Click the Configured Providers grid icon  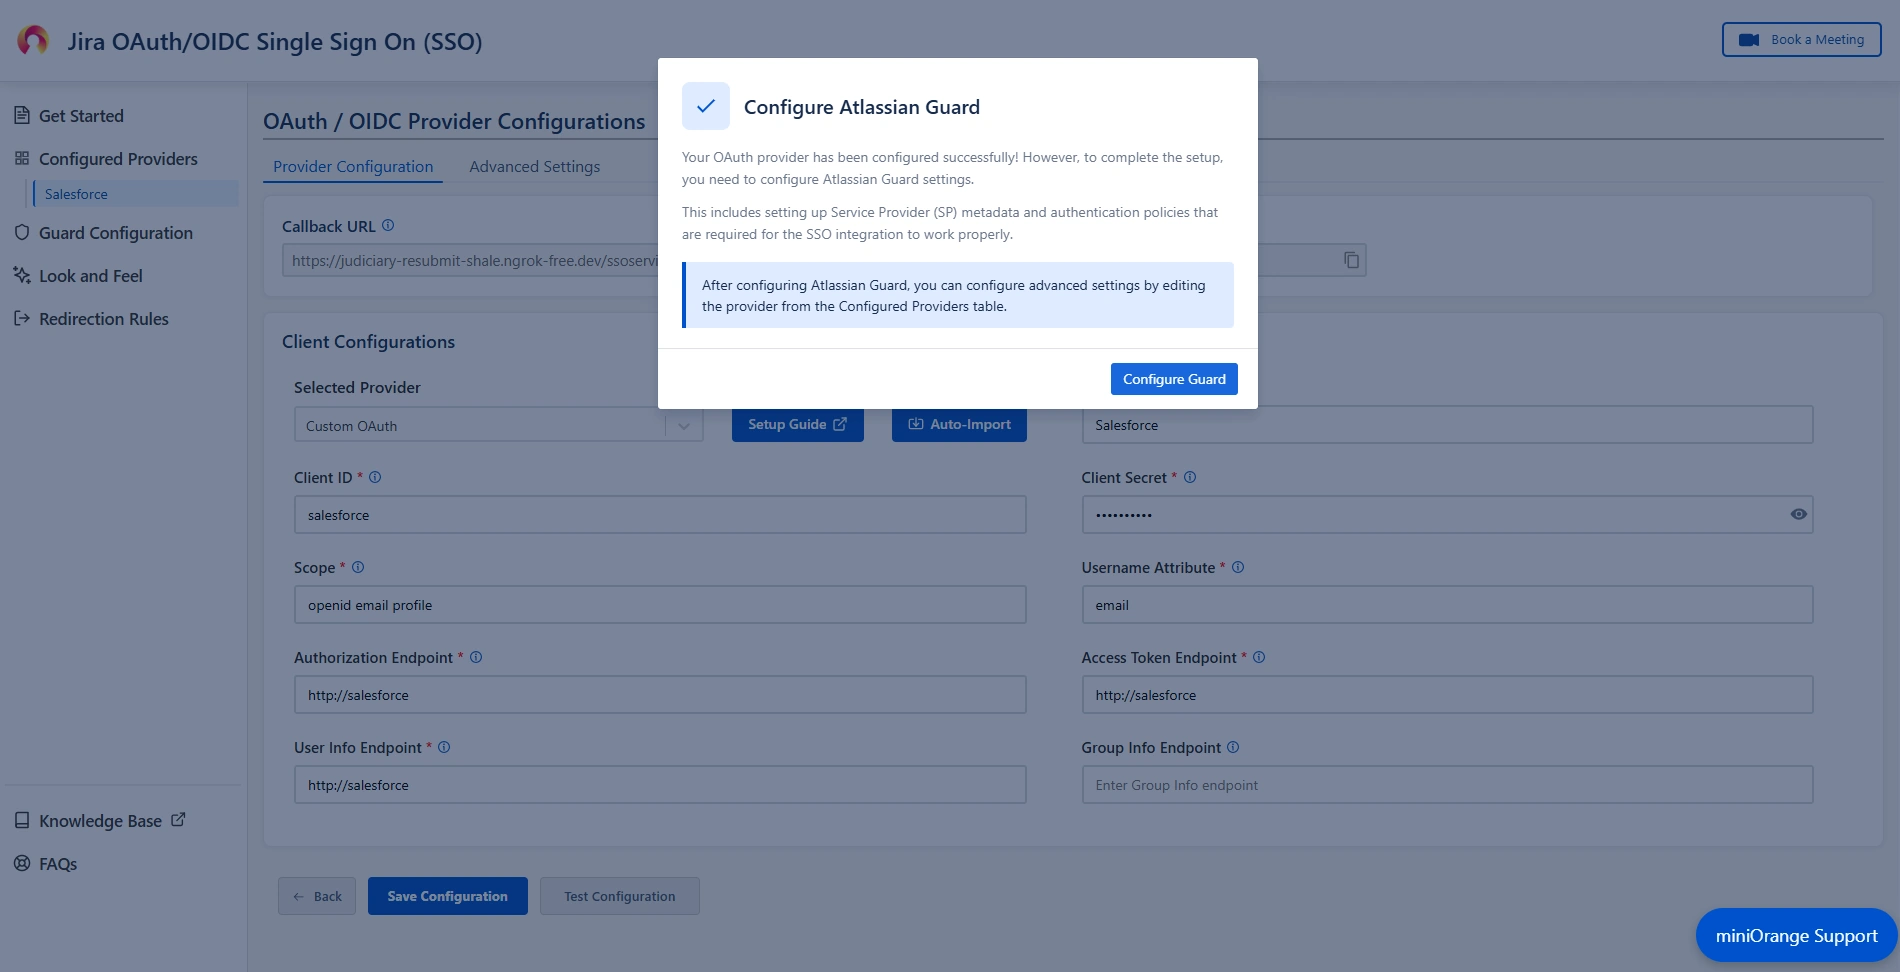pos(22,158)
